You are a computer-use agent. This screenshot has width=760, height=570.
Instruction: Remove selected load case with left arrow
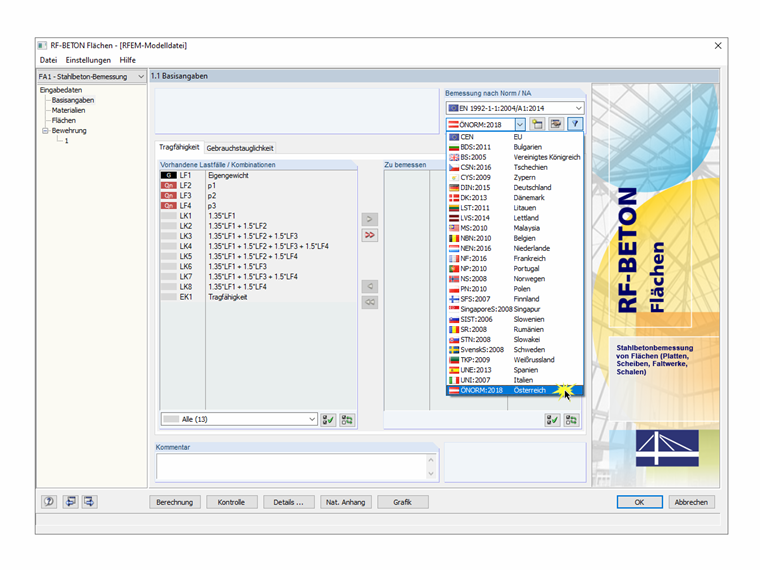[x=369, y=286]
